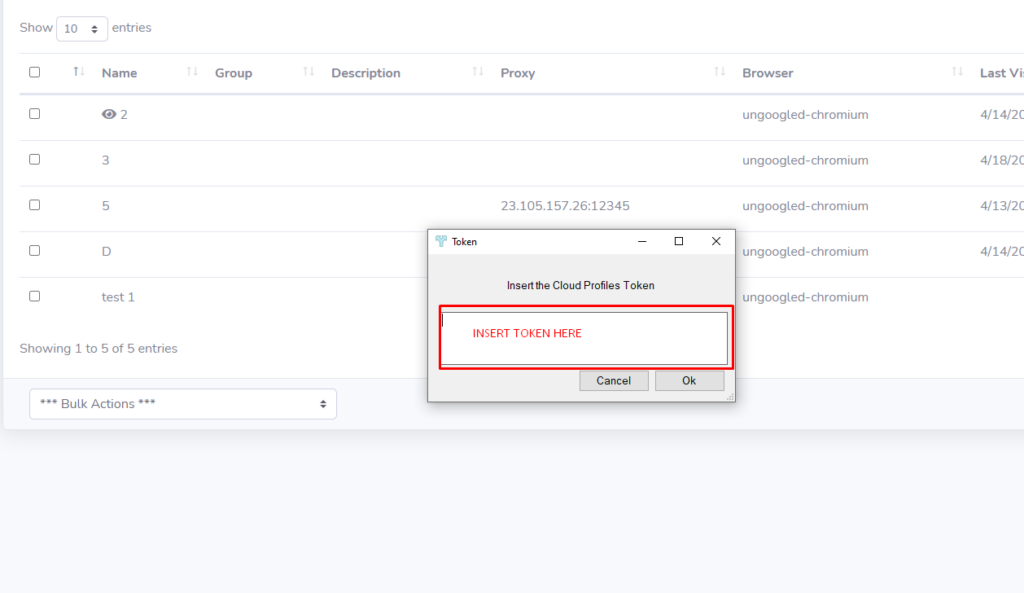Click the Token dialog app icon

[441, 241]
